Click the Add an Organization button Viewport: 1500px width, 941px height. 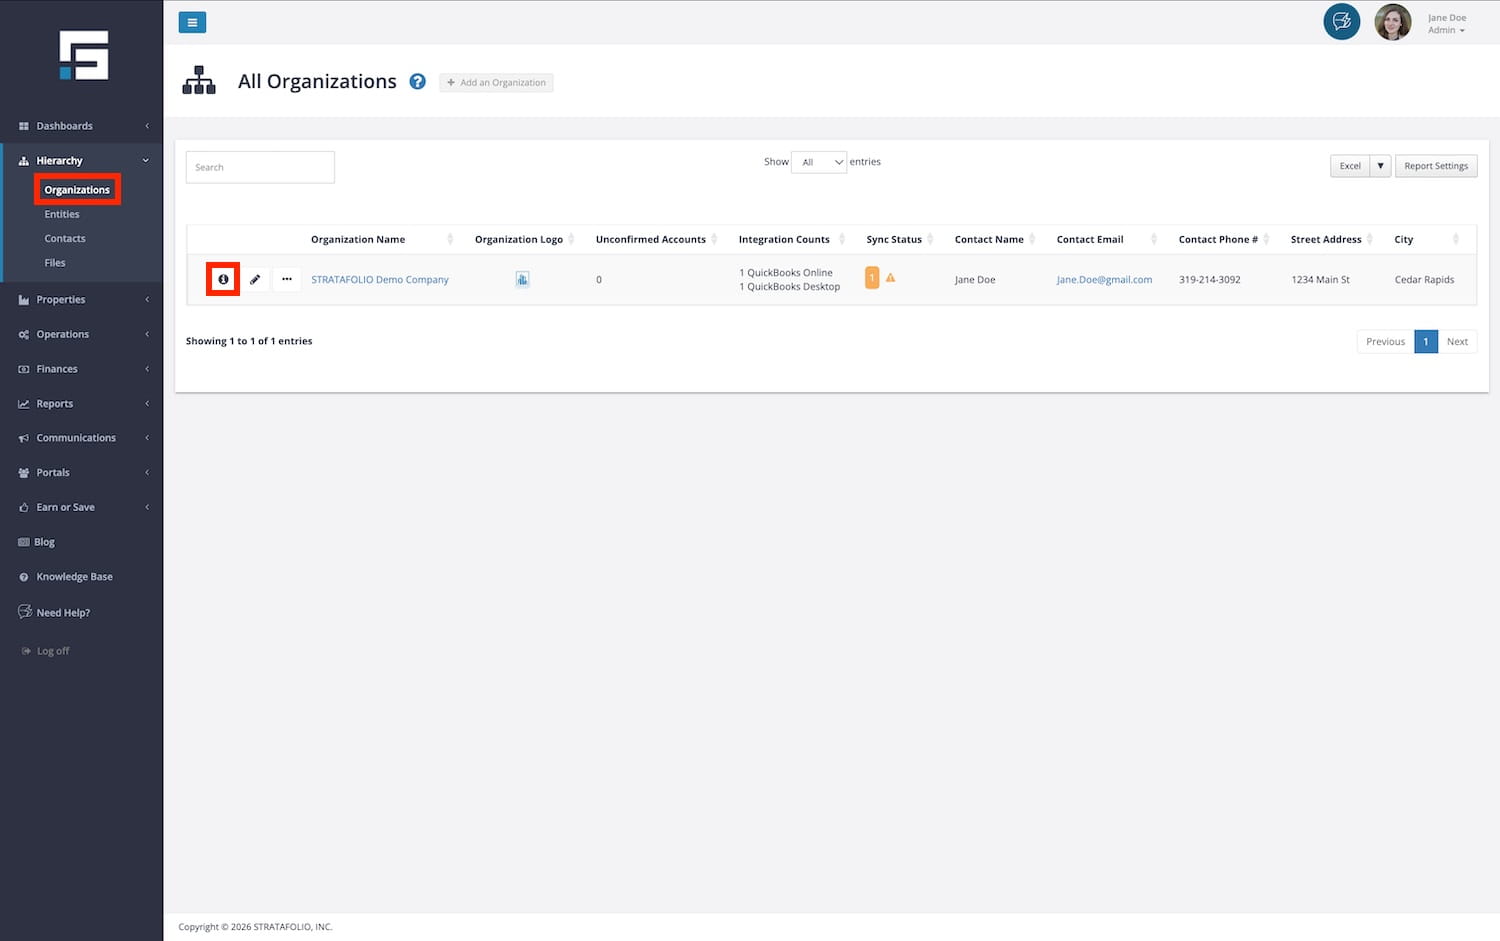[x=496, y=83]
